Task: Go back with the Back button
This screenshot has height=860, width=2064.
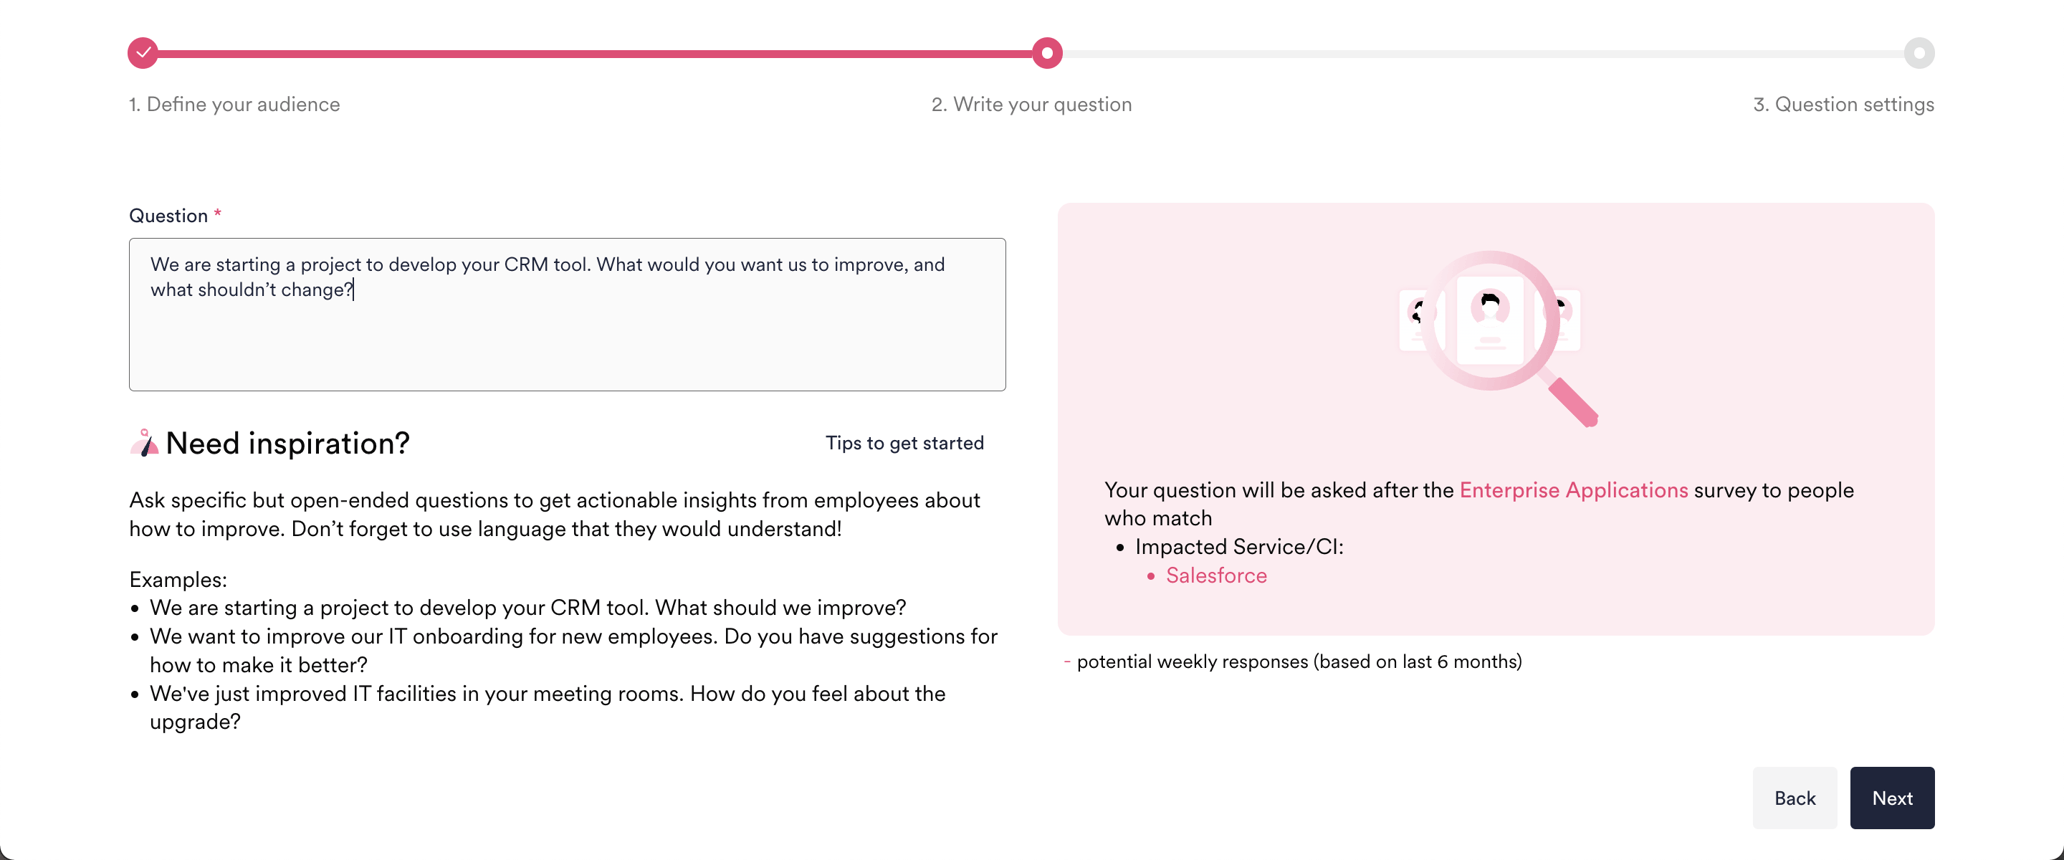Action: click(1794, 798)
